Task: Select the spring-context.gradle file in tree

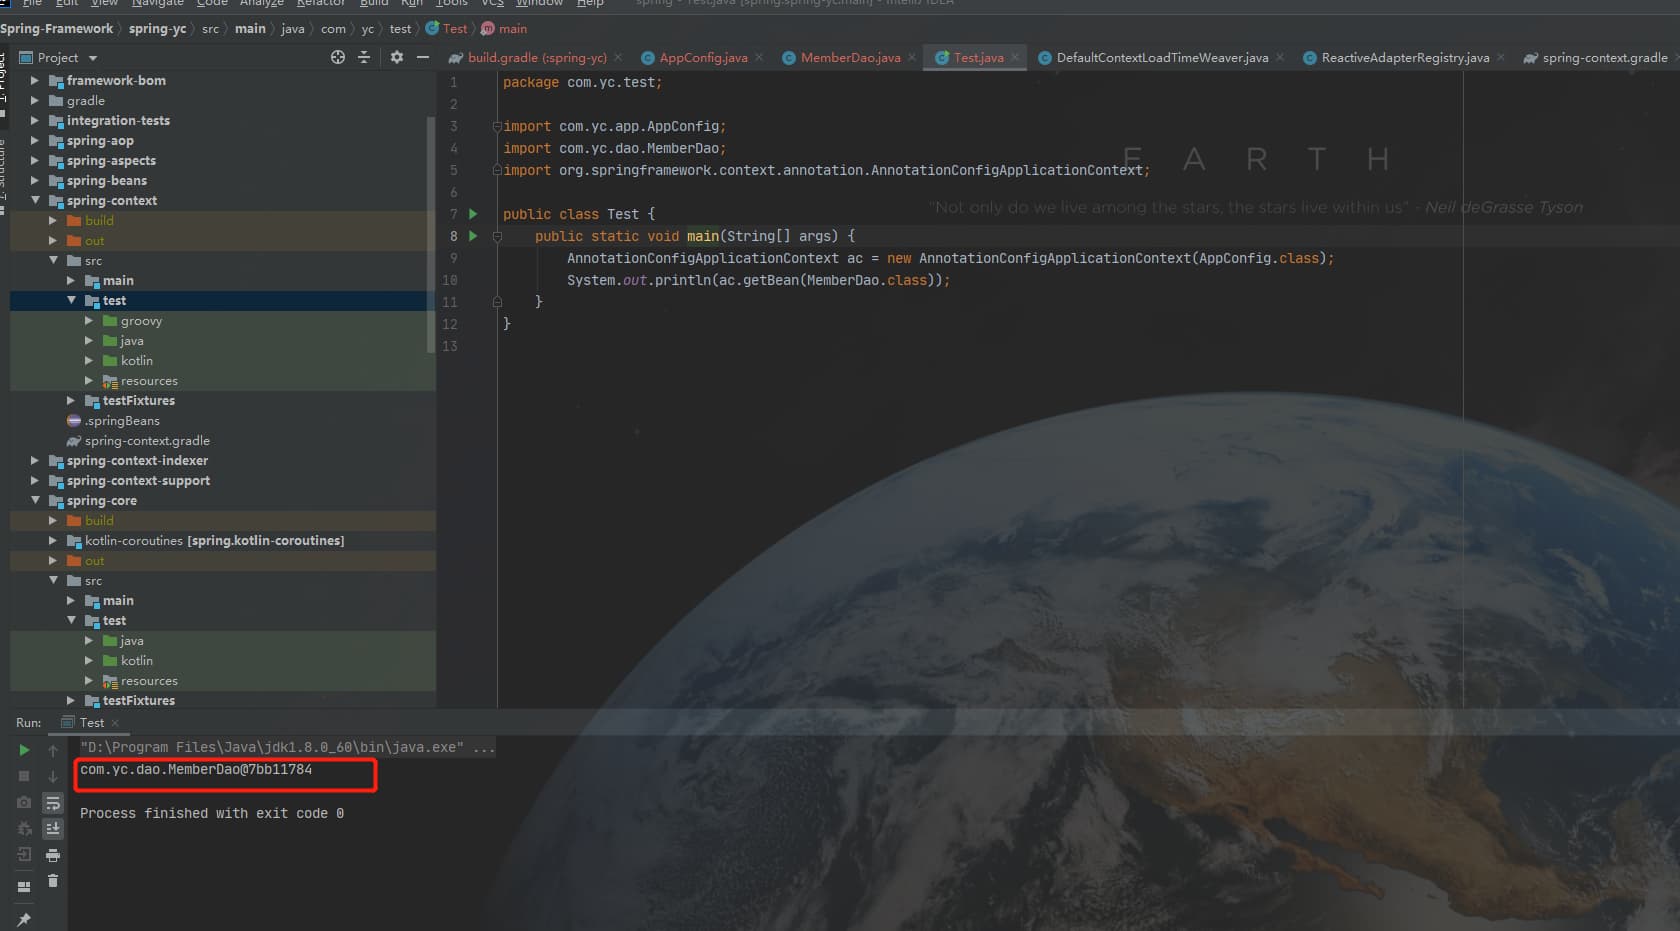Action: [x=147, y=441]
